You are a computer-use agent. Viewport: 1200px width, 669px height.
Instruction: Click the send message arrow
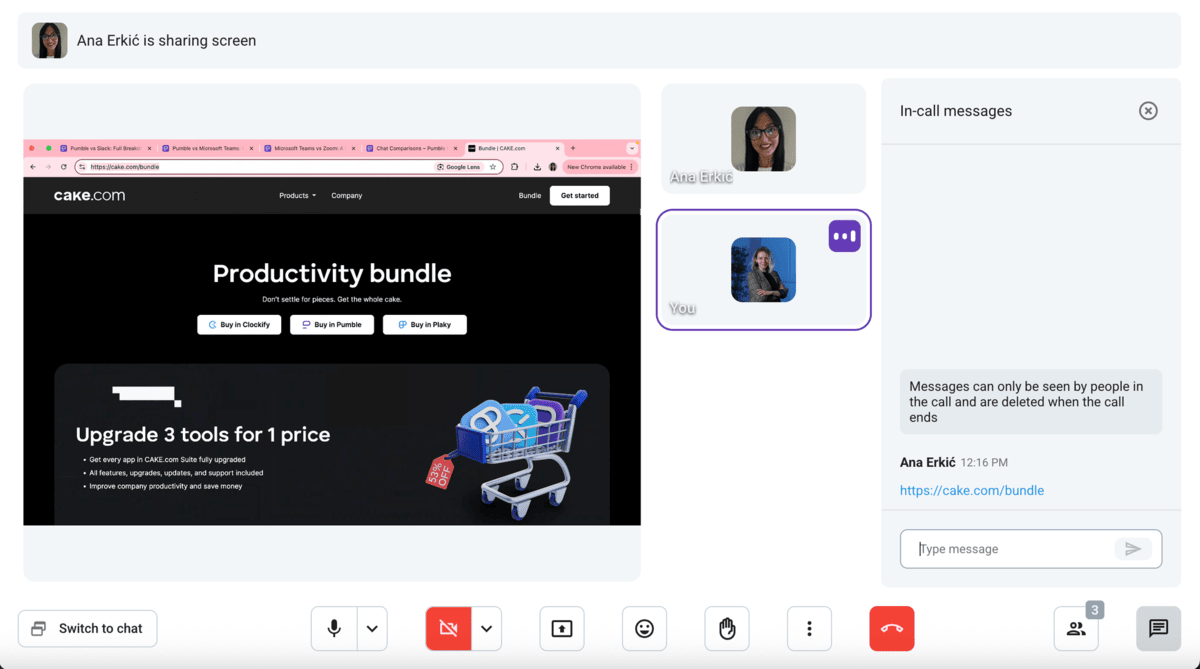1133,549
